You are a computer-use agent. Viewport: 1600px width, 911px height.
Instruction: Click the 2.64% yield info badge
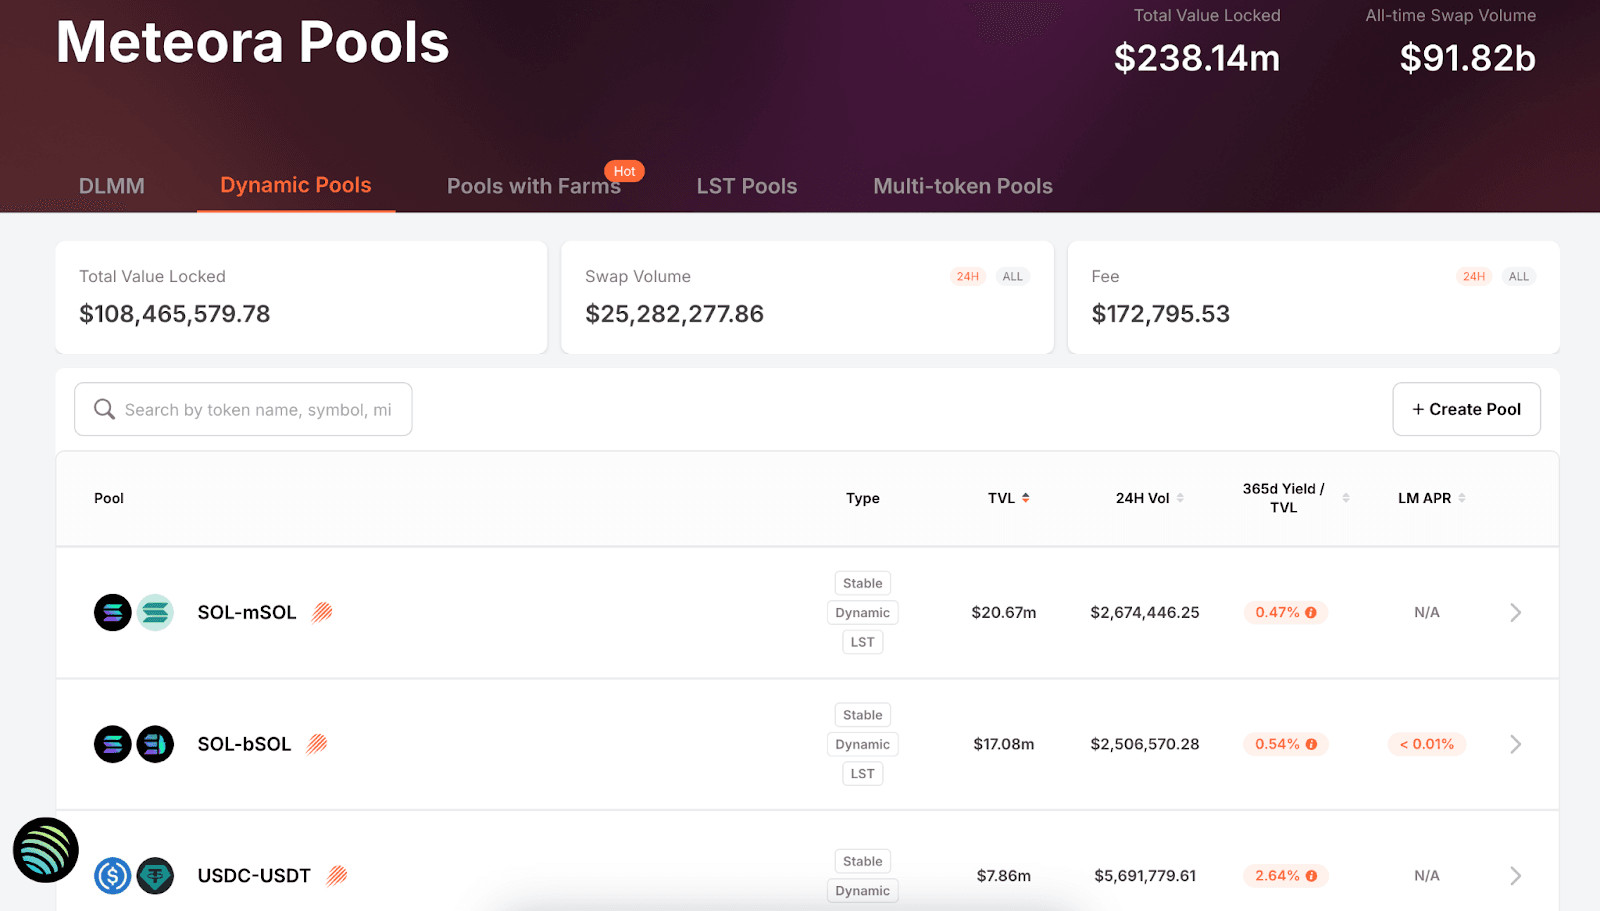(1286, 876)
